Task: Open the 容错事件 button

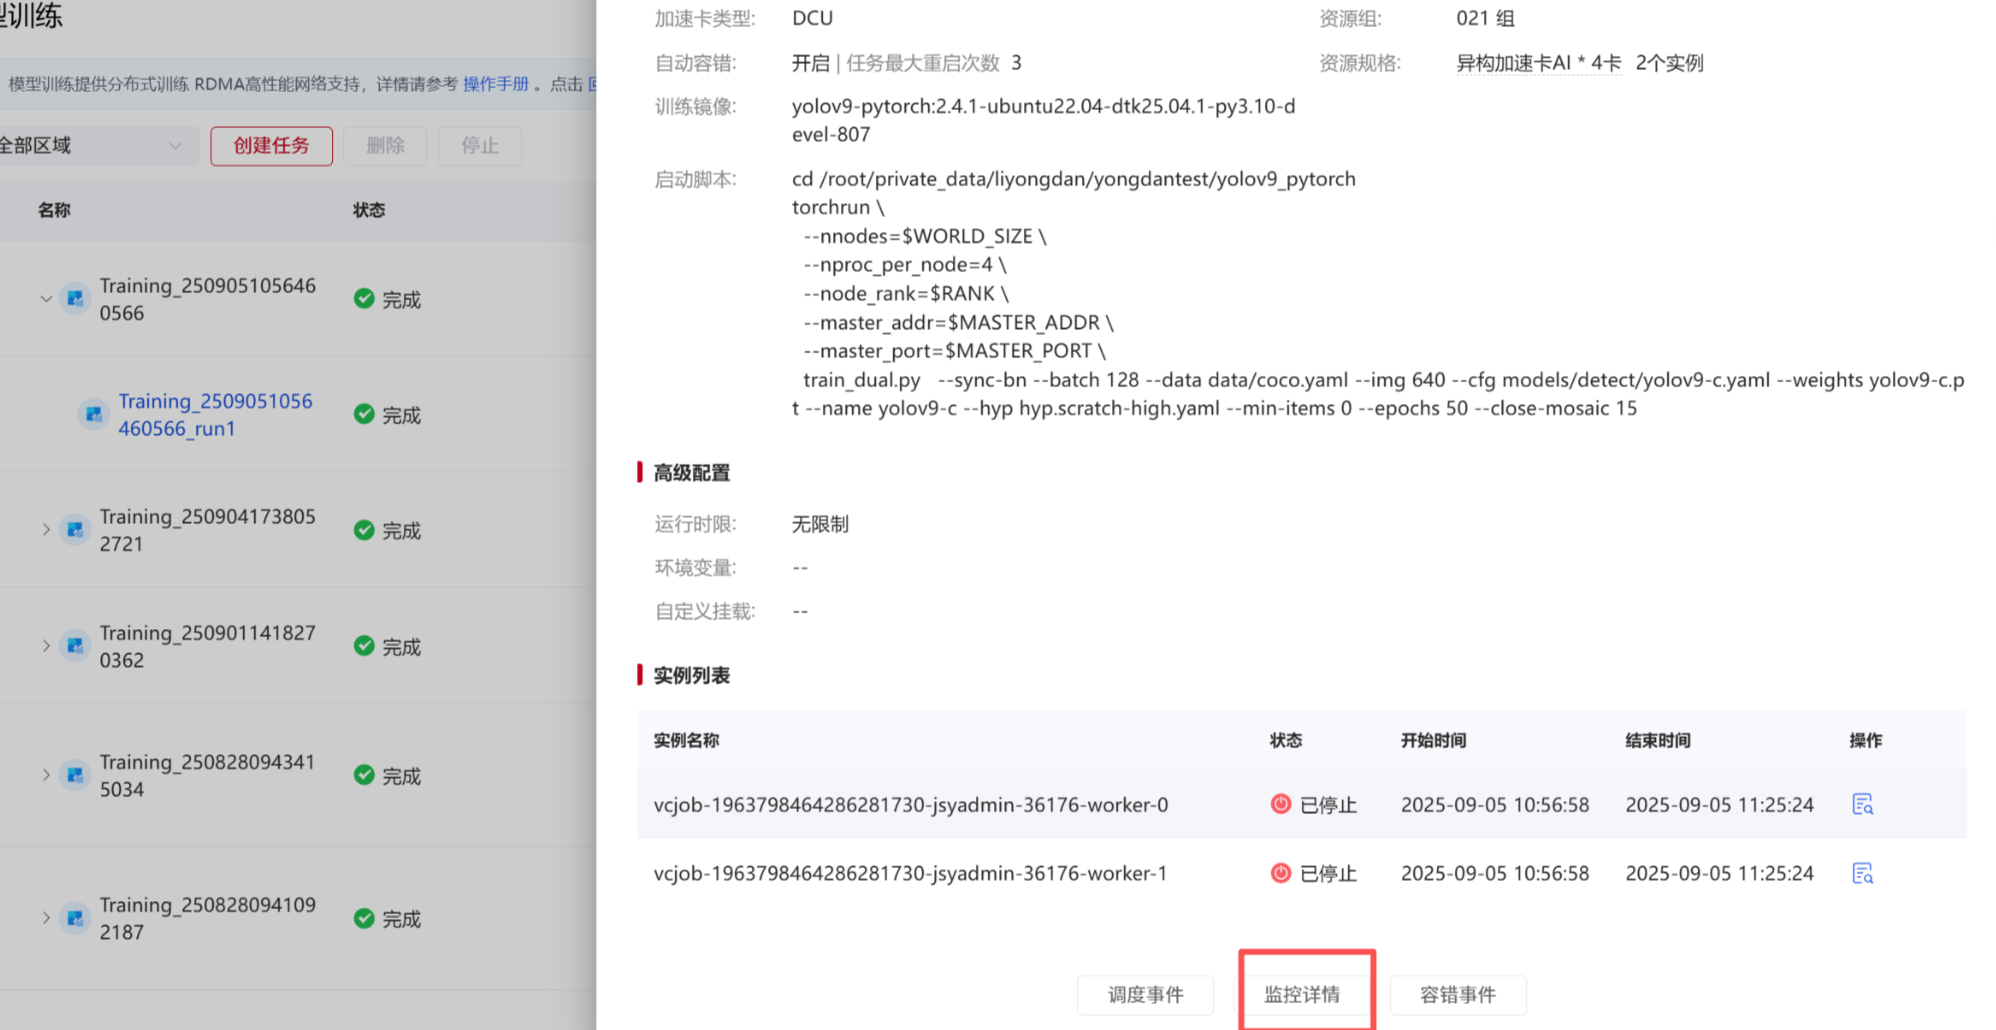Action: coord(1457,994)
